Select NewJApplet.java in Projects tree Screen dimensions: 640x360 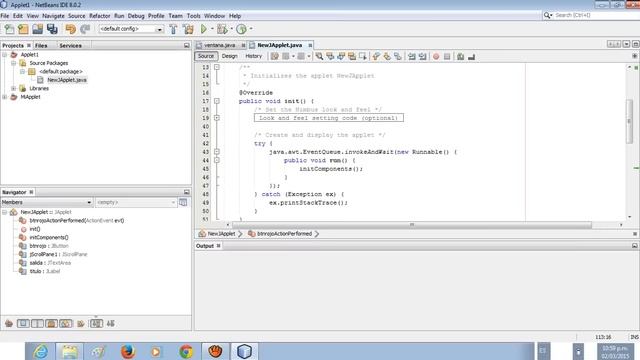(67, 80)
